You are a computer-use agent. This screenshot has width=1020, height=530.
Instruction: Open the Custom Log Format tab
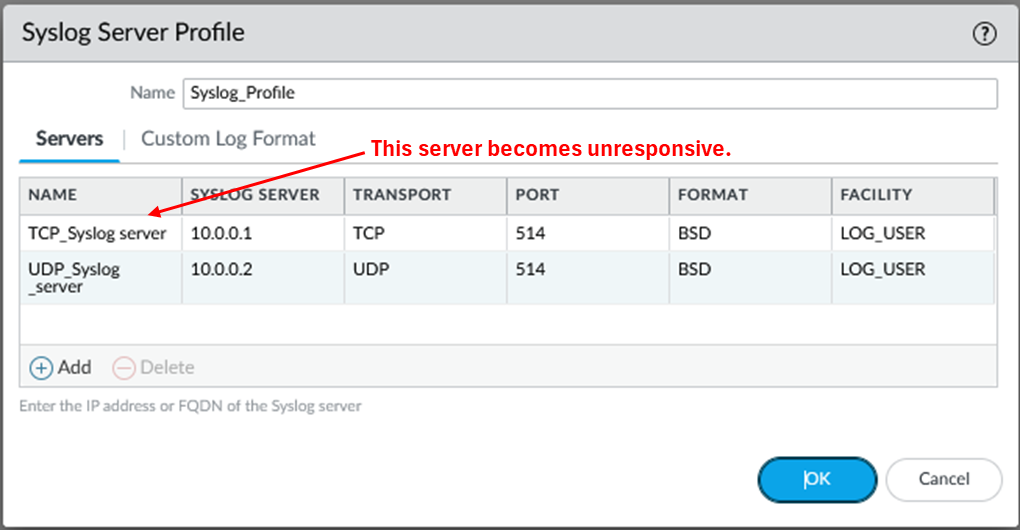pos(228,139)
